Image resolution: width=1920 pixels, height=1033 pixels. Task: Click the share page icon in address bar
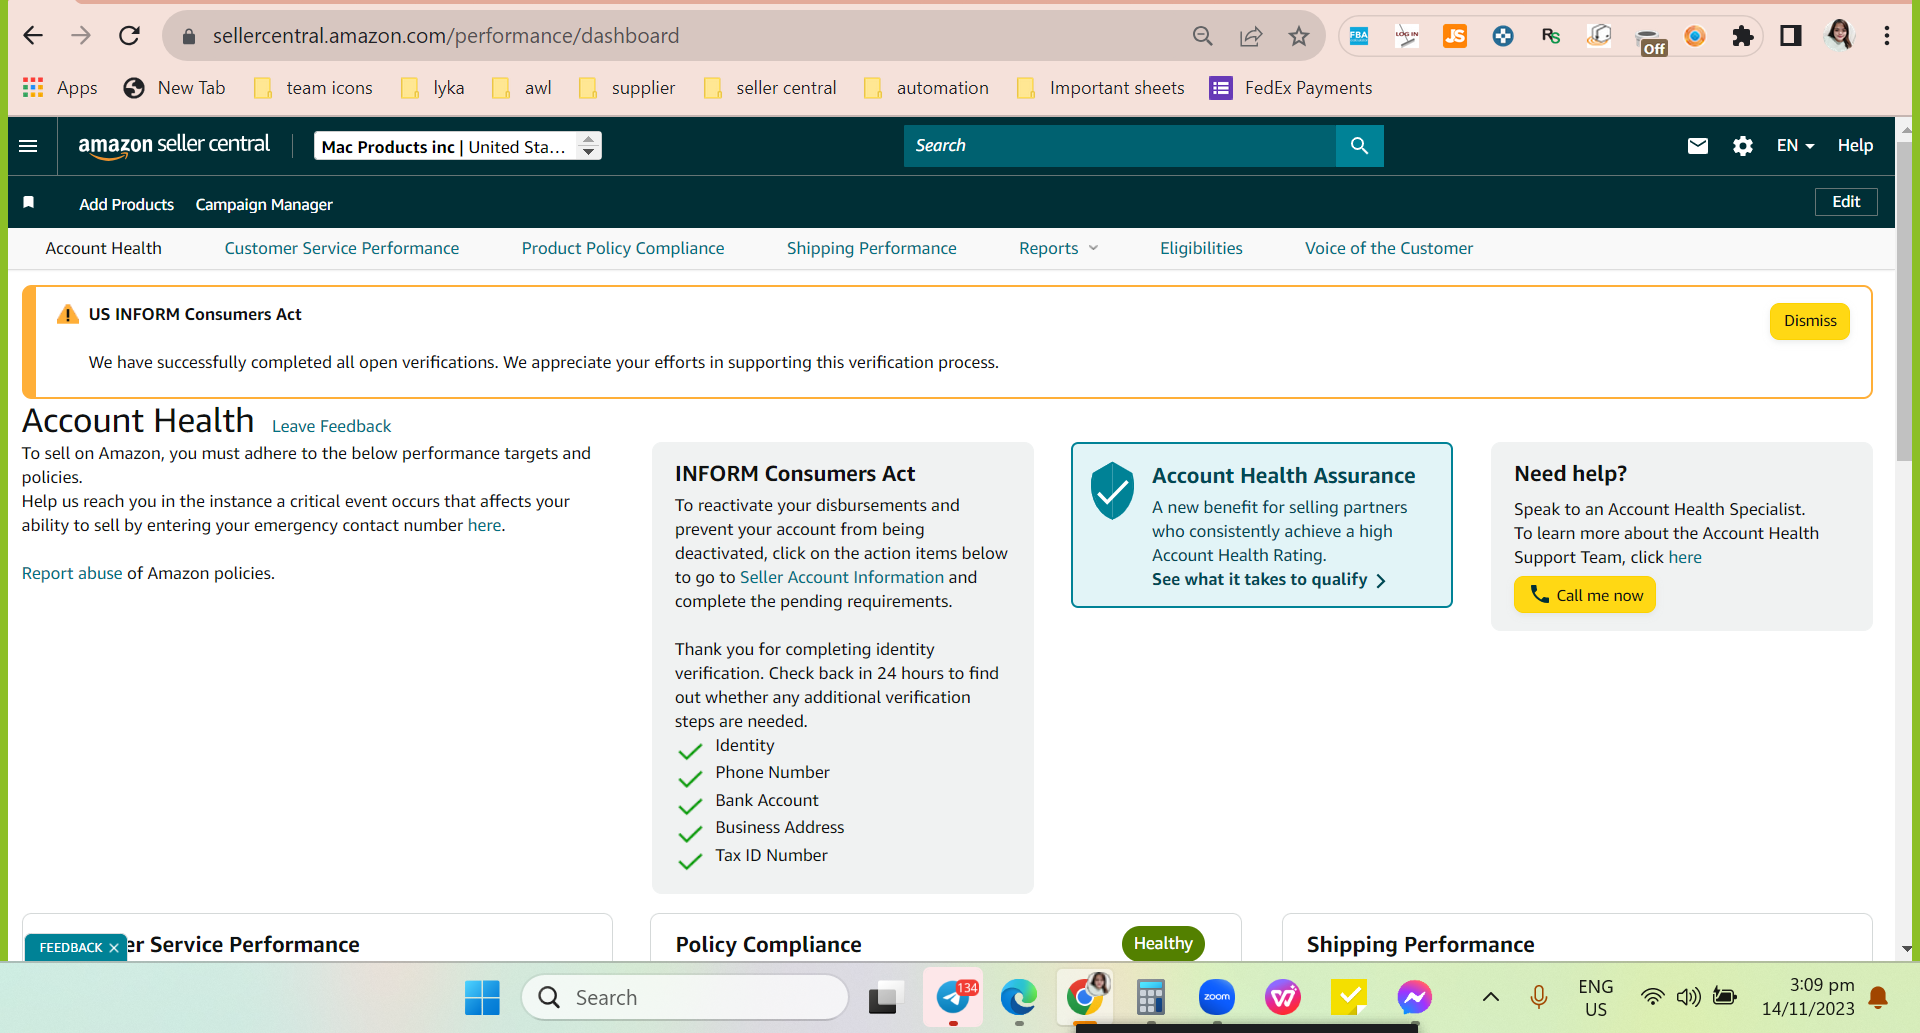1250,37
